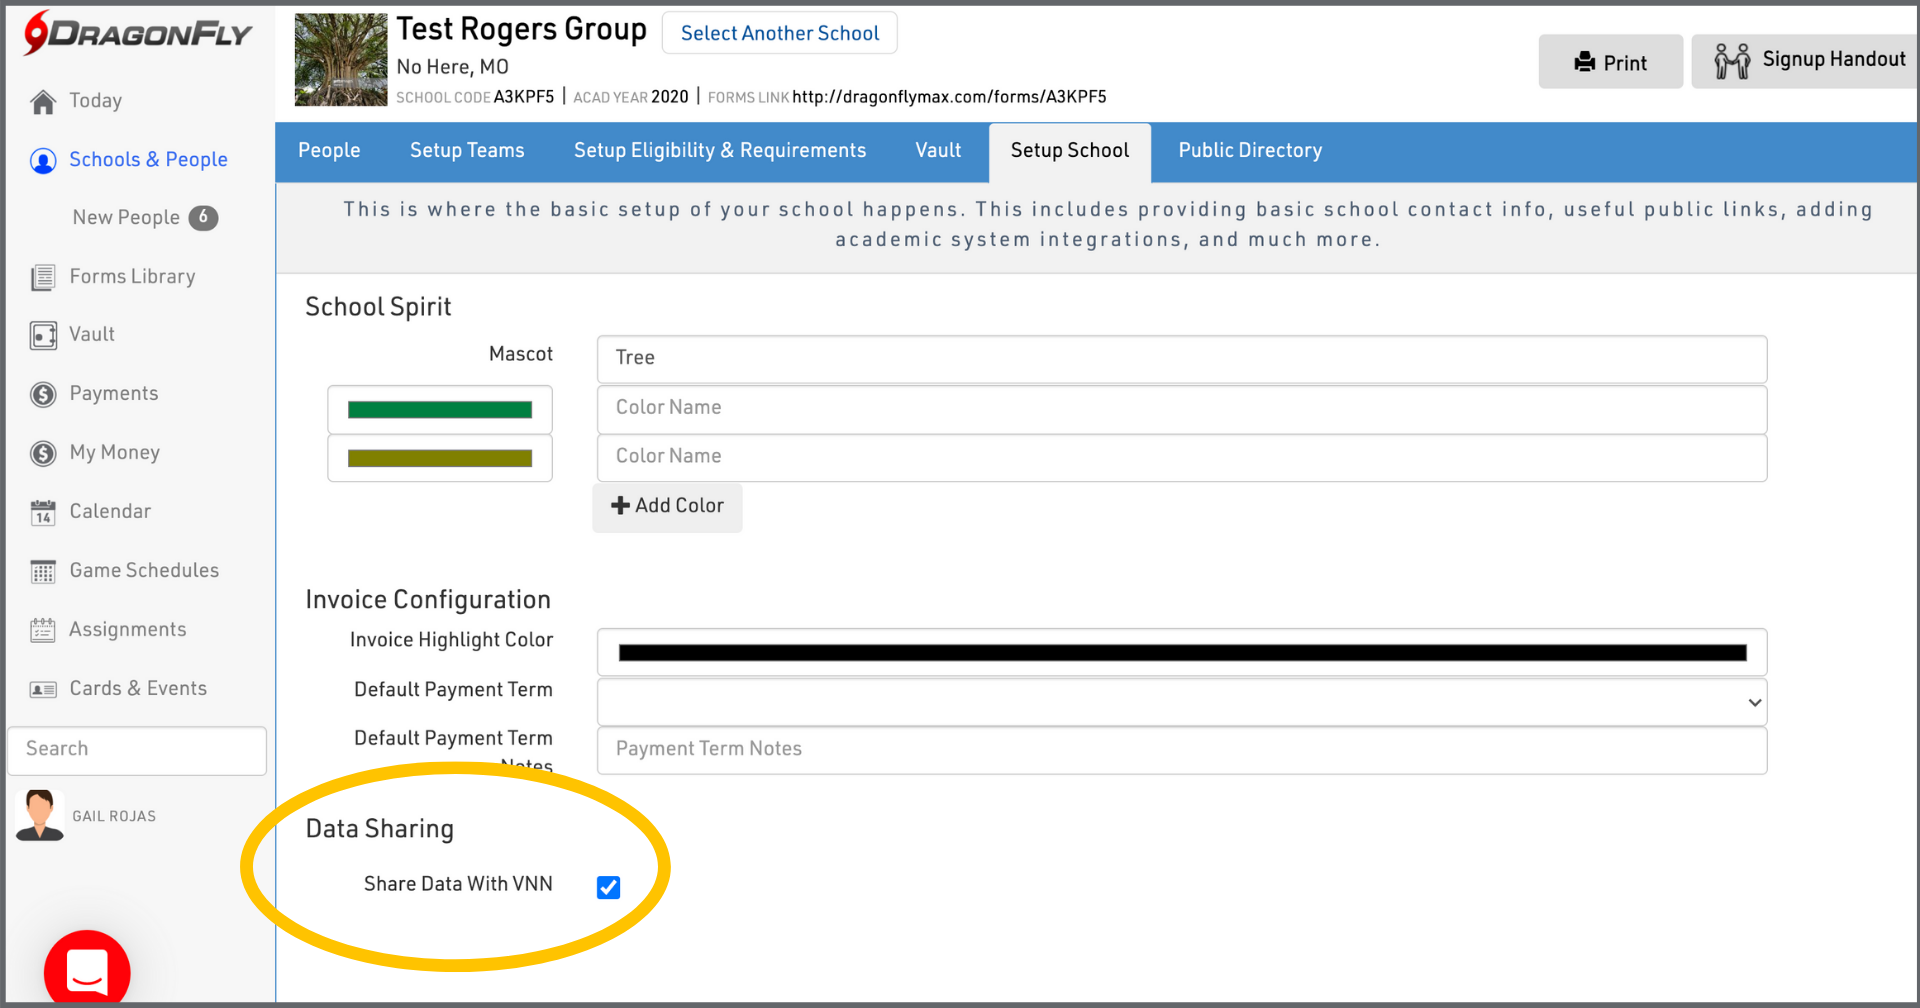Open Forms Library icon in sidebar
This screenshot has height=1008, width=1920.
(43, 278)
